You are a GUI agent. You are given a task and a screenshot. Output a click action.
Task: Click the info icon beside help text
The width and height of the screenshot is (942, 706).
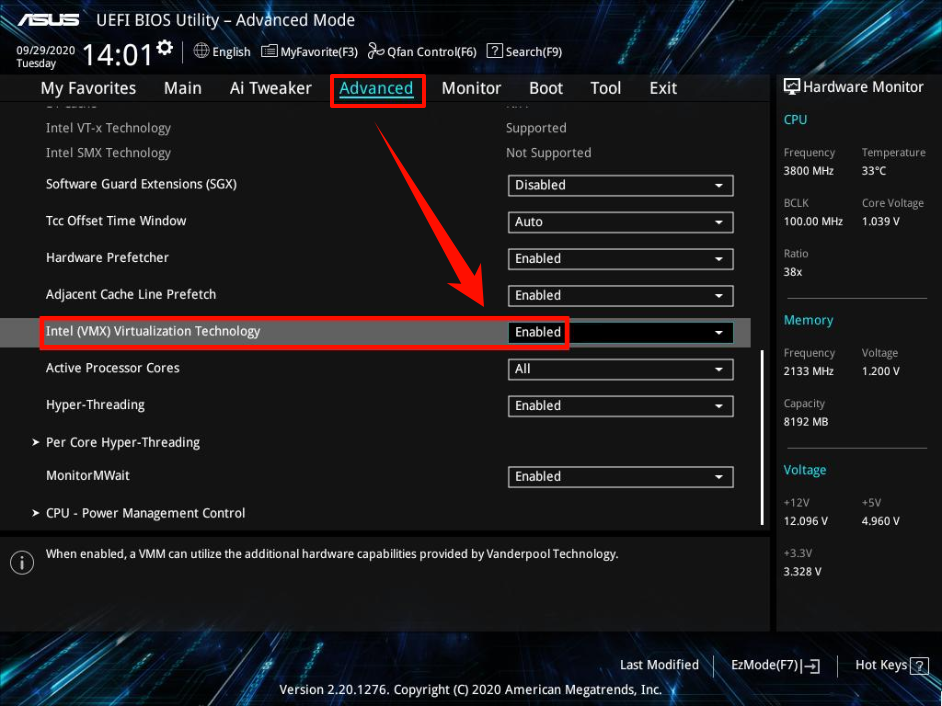pos(22,563)
